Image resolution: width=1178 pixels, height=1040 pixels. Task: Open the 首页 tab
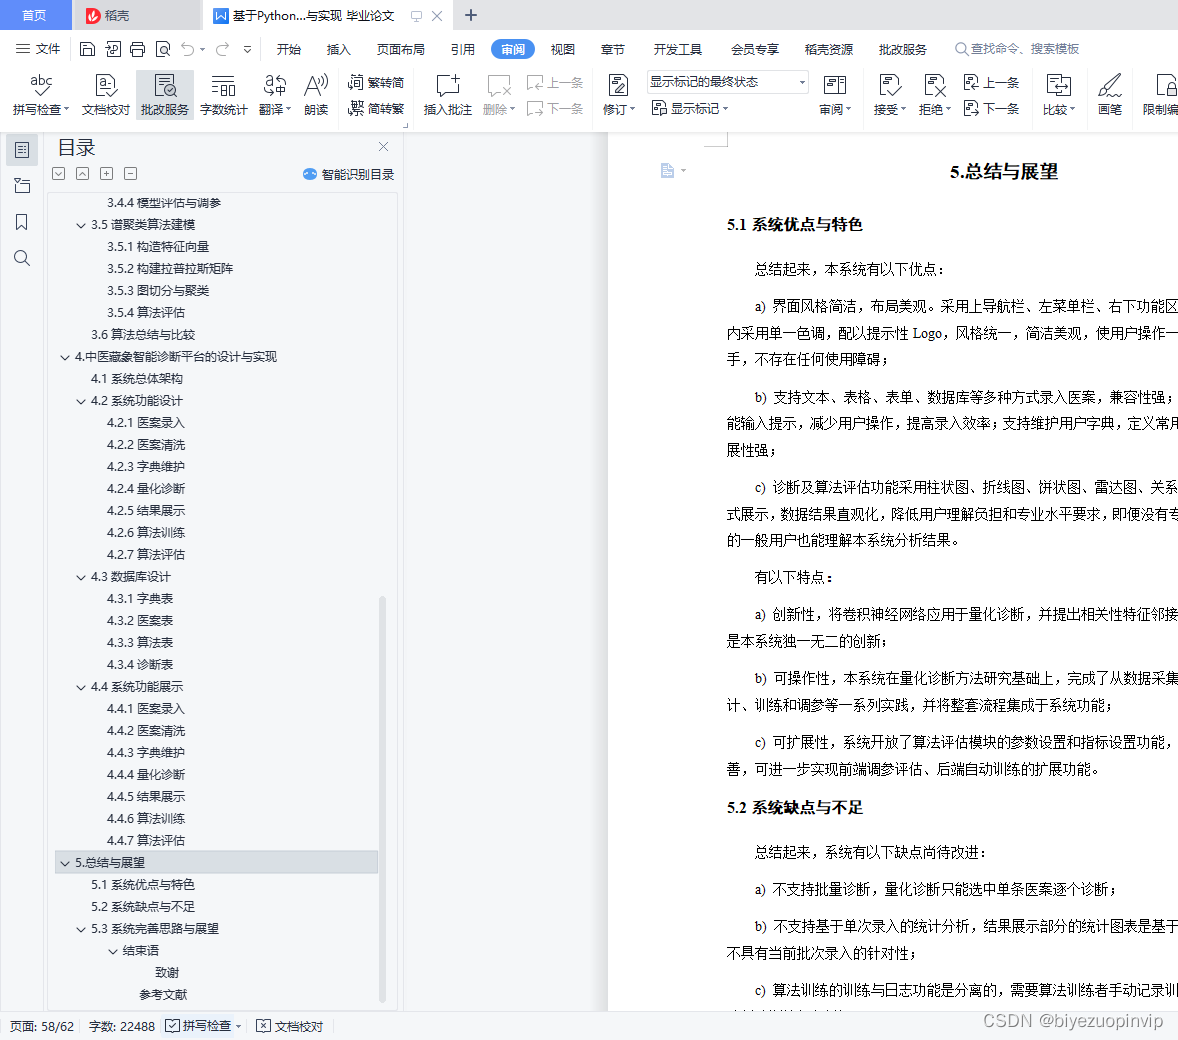(35, 15)
